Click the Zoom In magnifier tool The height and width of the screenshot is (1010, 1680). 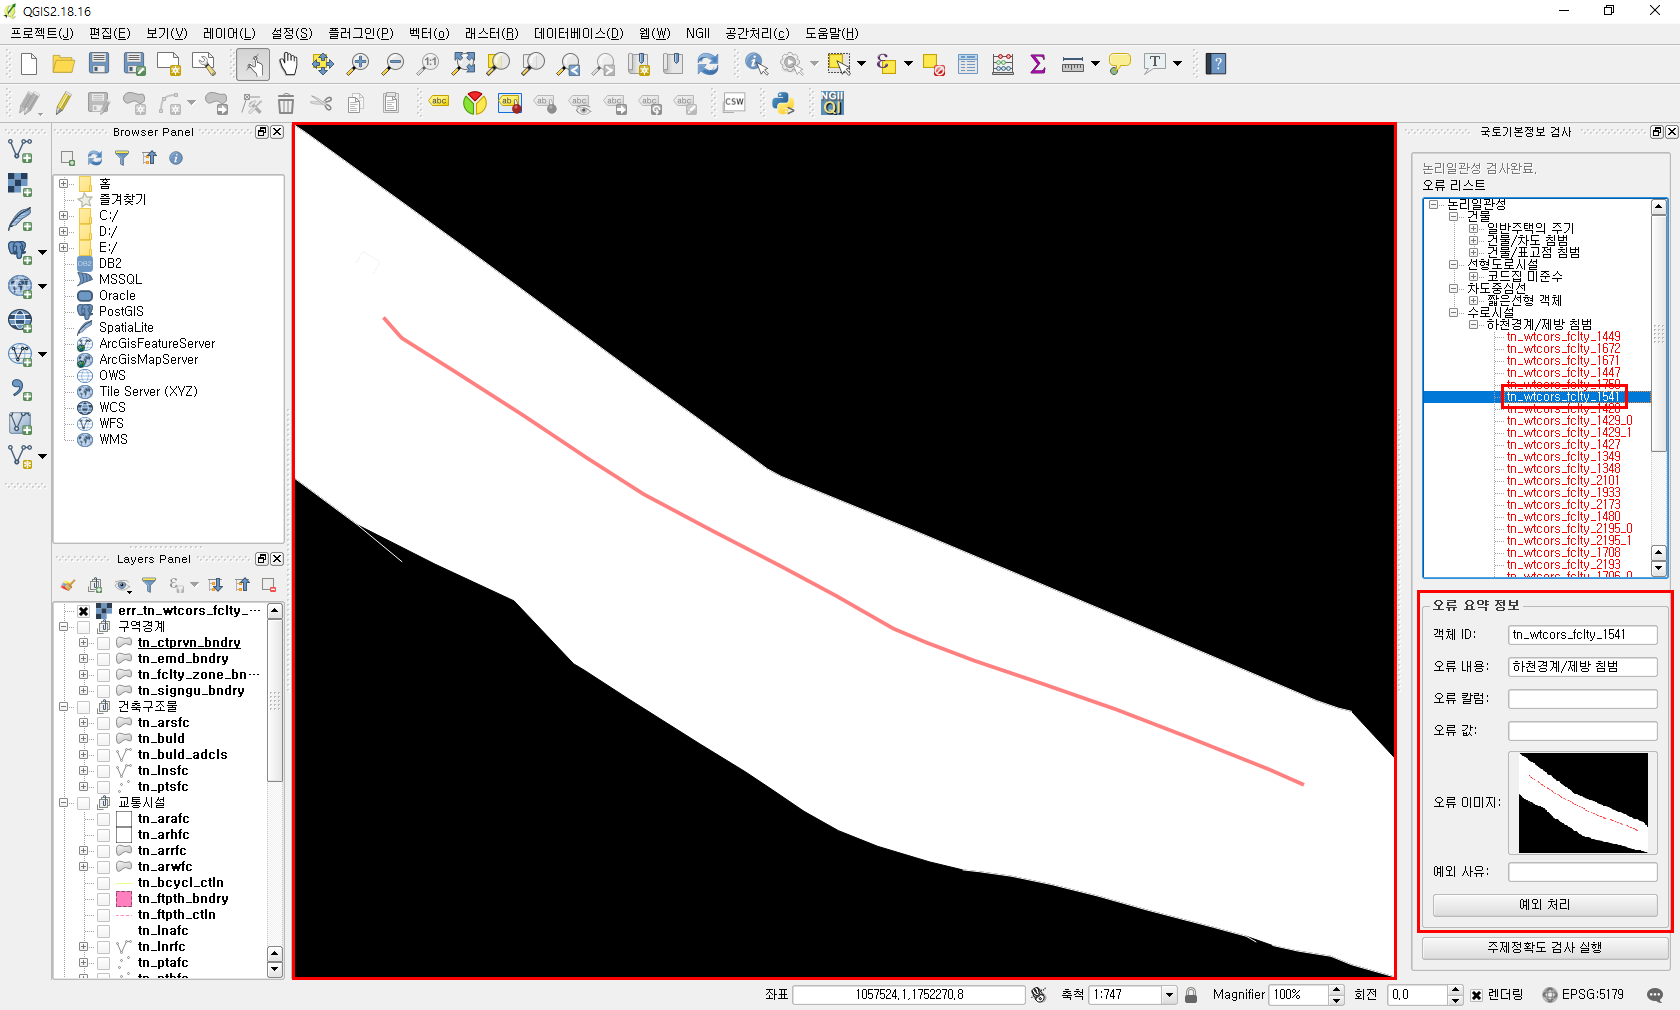click(357, 64)
